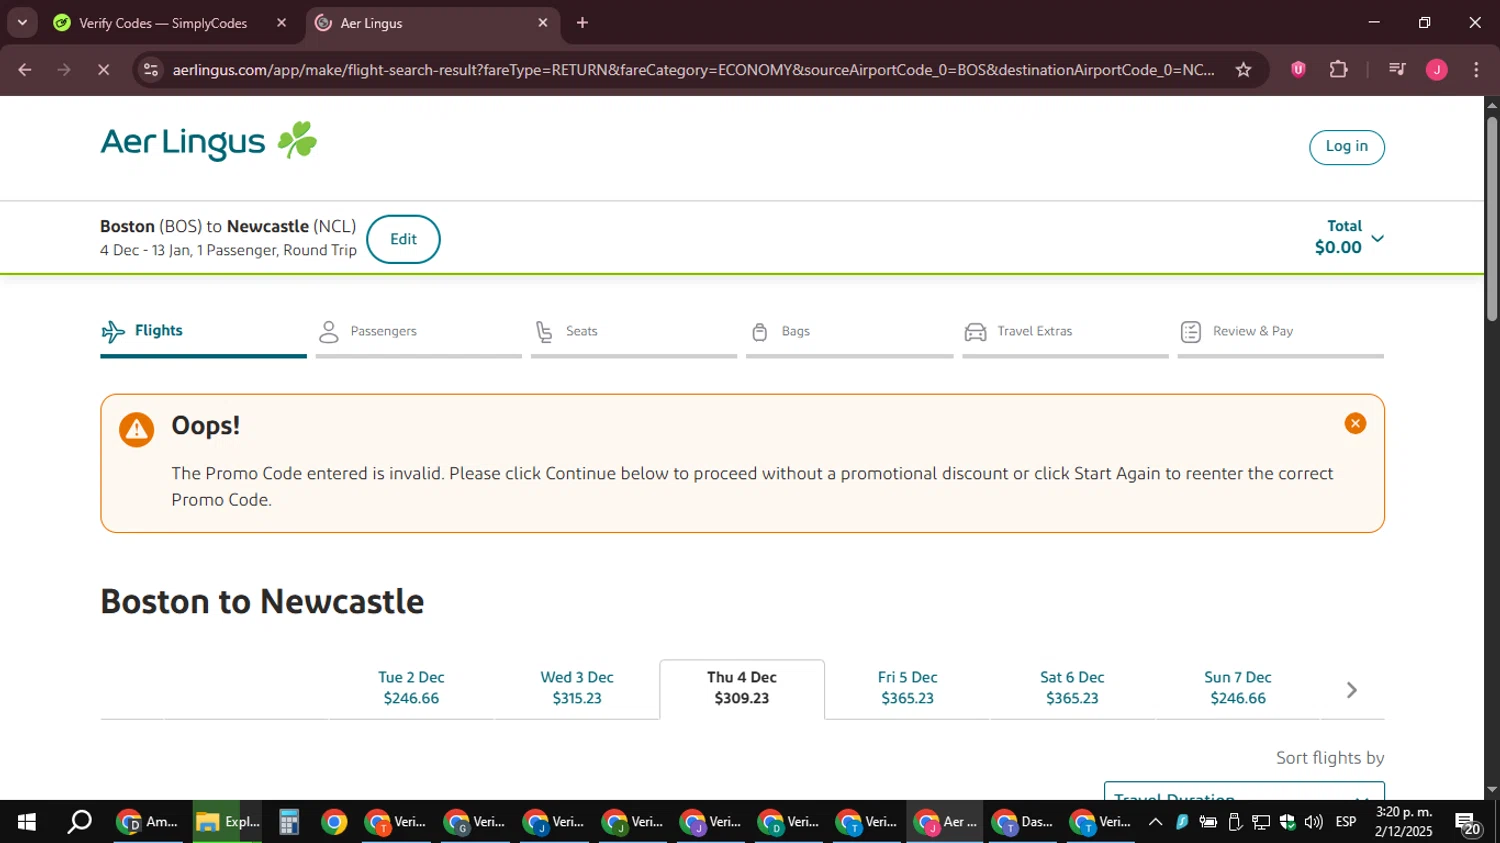1500x843 pixels.
Task: Open notification center with 20 badge
Action: tap(1468, 824)
